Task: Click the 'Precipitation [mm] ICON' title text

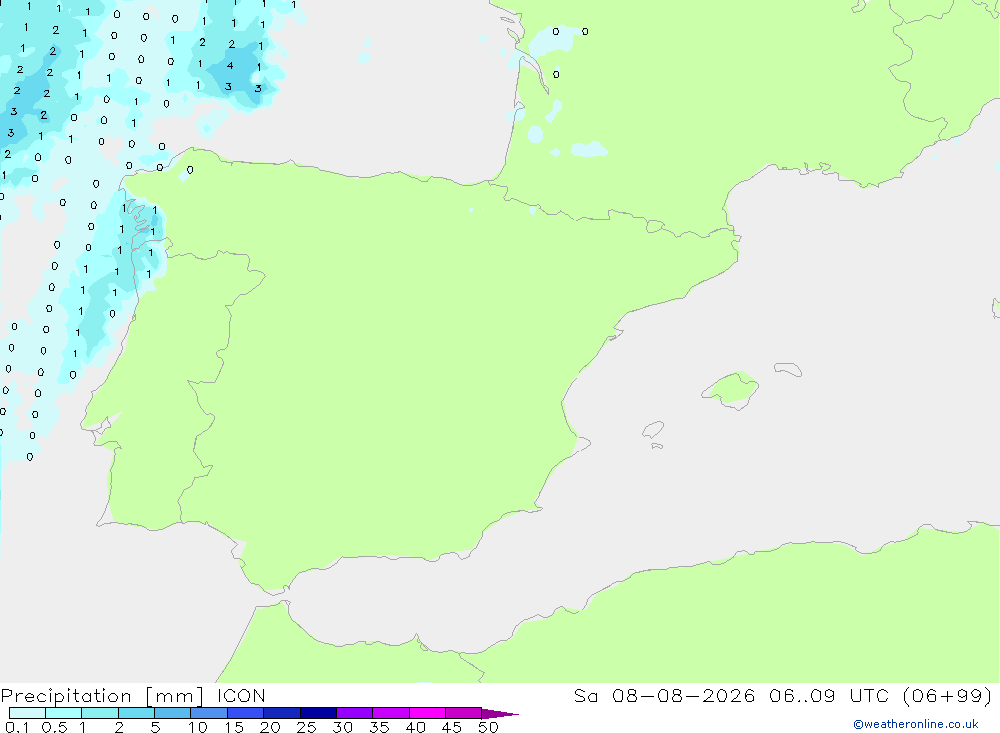Action: [133, 696]
